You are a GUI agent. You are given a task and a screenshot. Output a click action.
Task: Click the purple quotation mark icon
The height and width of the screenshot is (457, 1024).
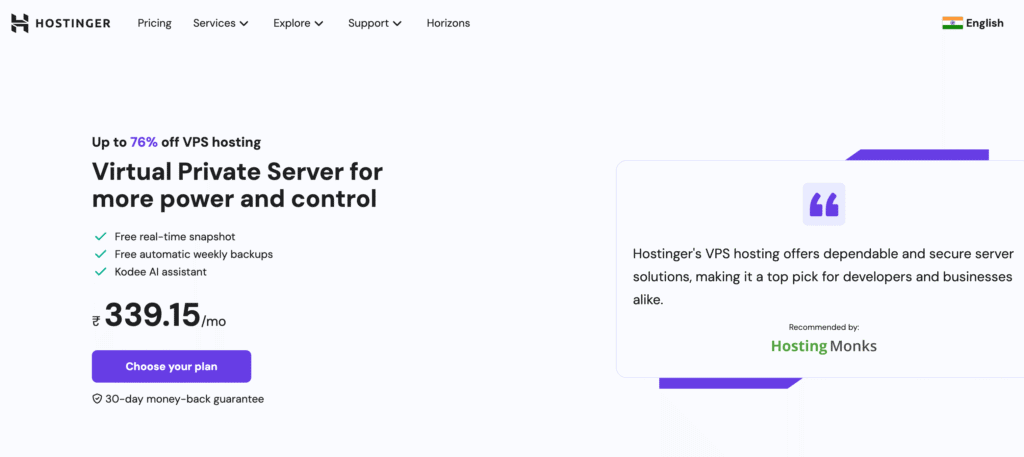824,204
